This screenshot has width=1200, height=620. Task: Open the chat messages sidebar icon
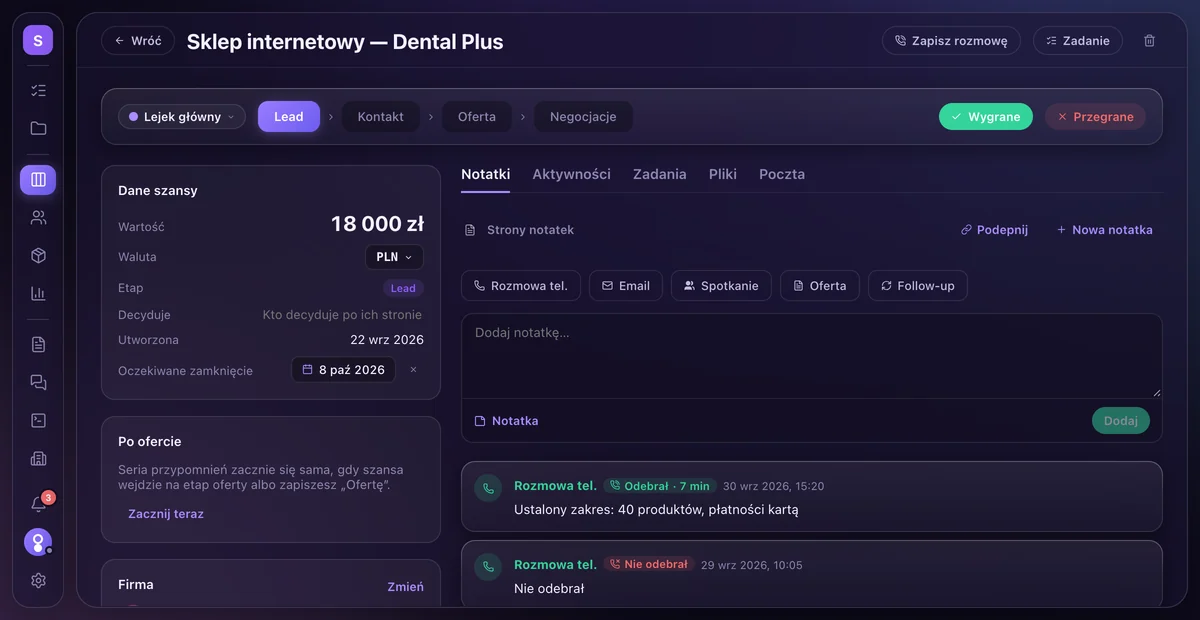pyautogui.click(x=38, y=382)
